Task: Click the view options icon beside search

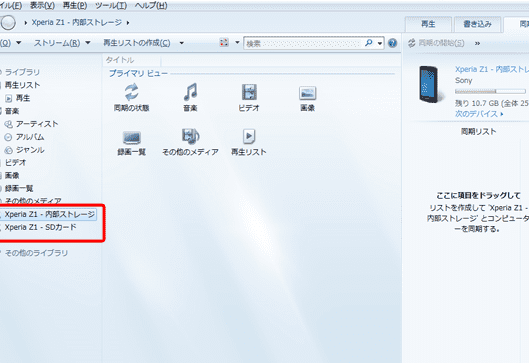Action: (x=224, y=43)
